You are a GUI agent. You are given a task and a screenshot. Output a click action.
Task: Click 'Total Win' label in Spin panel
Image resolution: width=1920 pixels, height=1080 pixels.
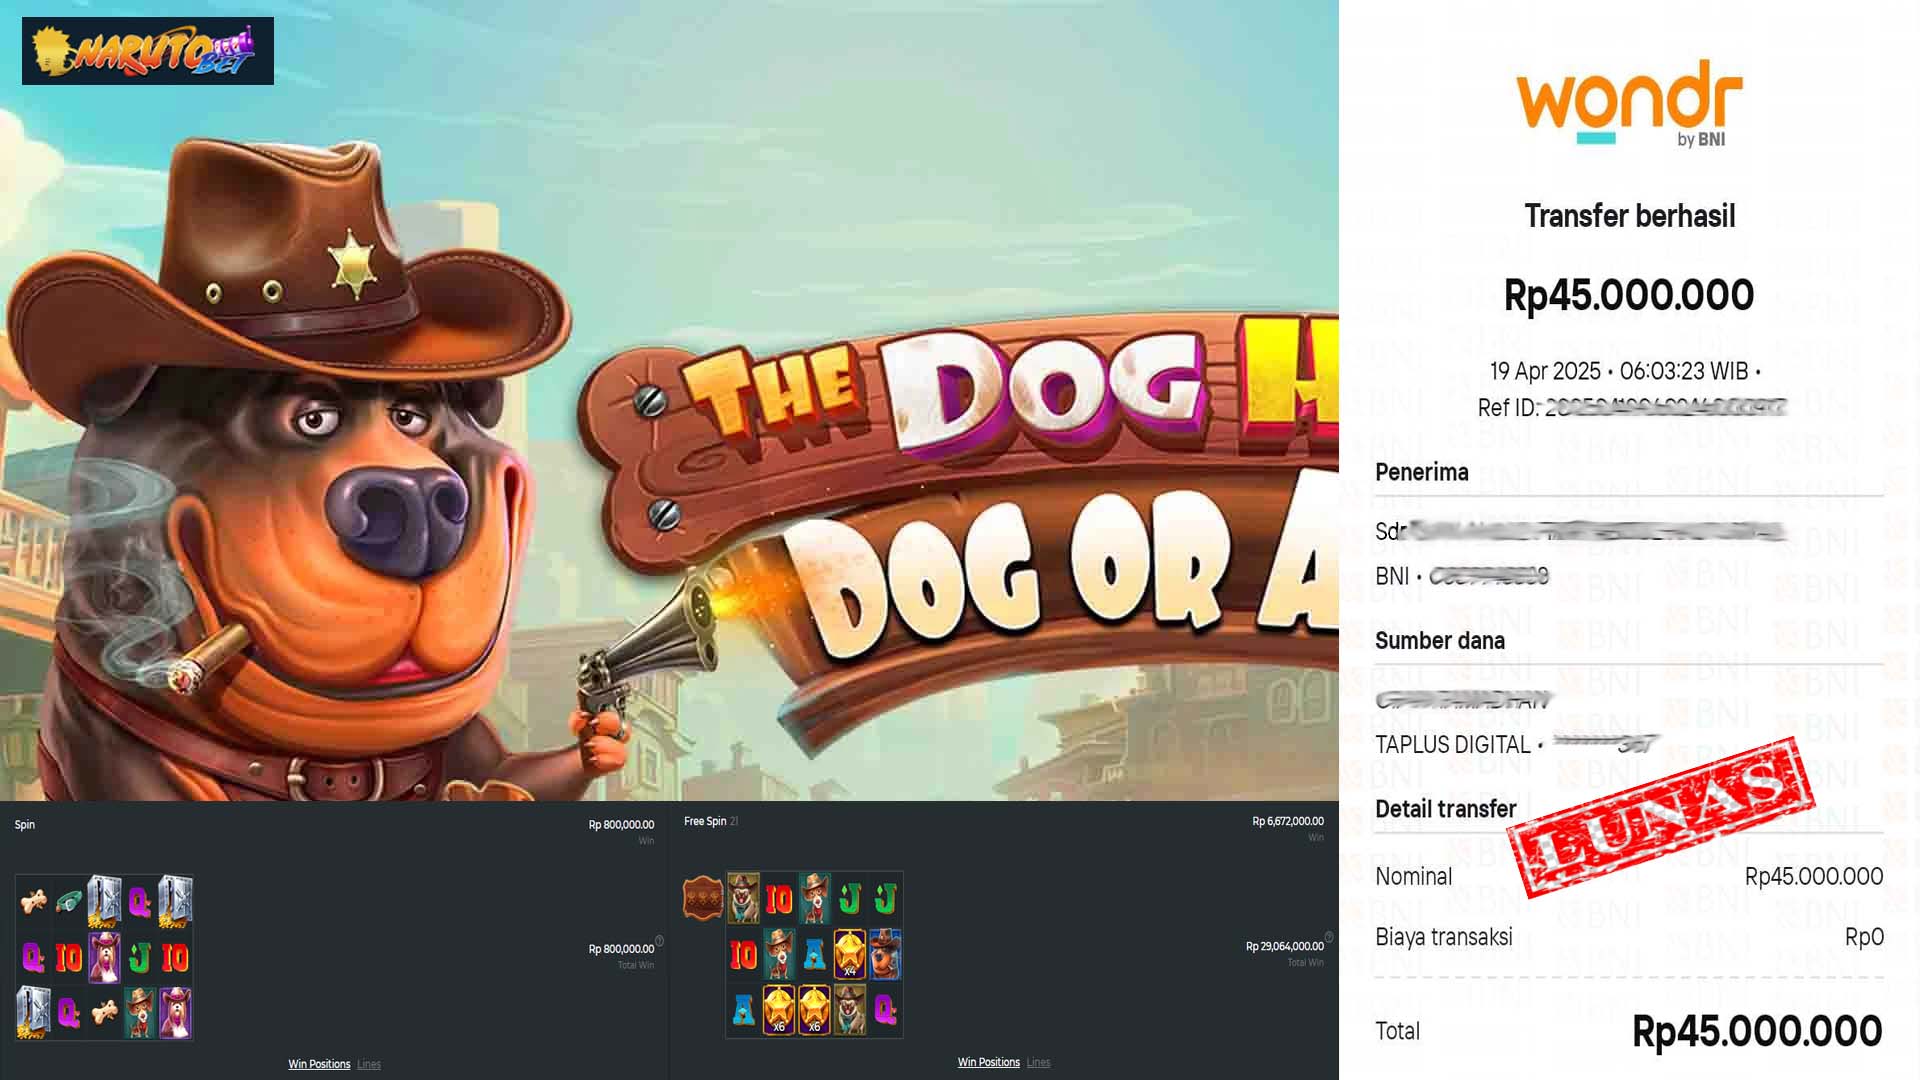tap(636, 965)
